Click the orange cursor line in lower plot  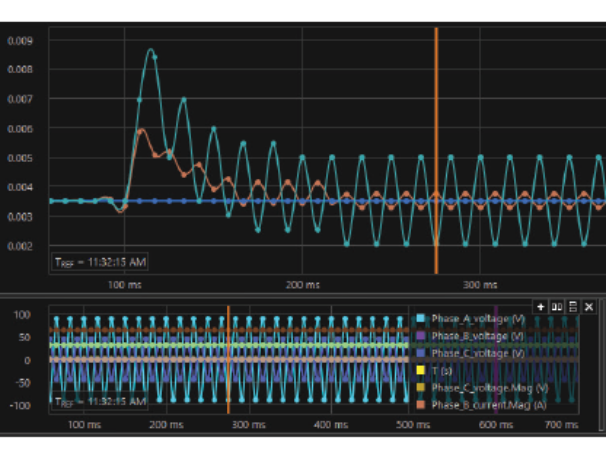tap(228, 359)
